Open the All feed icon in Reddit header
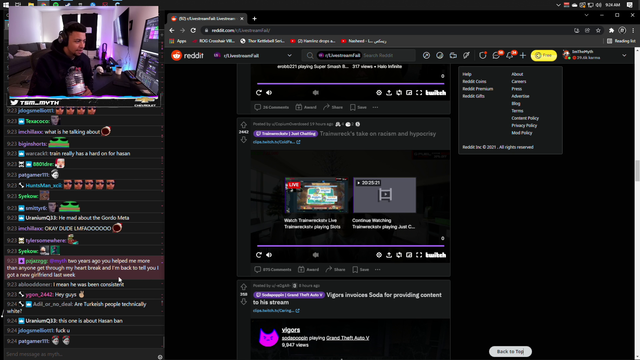Image resolution: width=640 pixels, height=360 pixels. coord(440,56)
